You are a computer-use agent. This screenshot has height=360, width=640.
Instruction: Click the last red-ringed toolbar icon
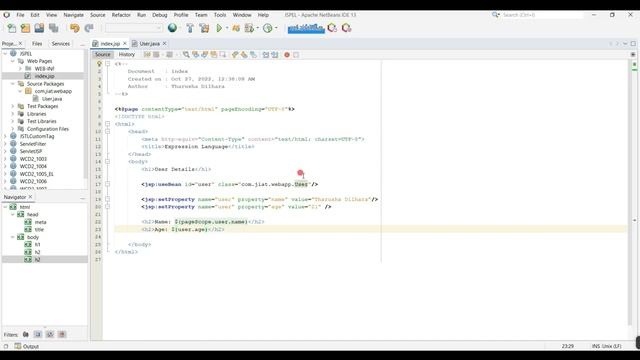347,28
